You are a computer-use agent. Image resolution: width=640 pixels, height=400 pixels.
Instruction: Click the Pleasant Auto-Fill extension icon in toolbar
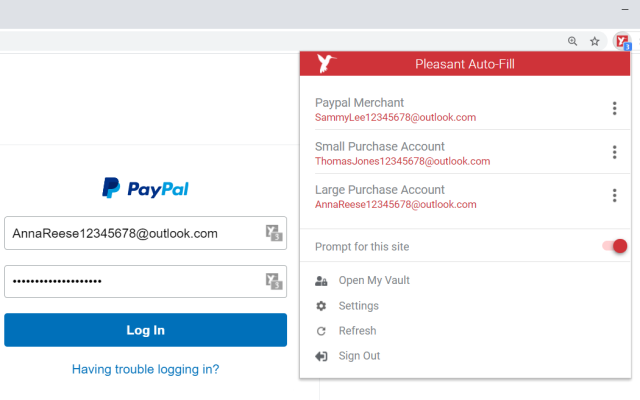[622, 41]
